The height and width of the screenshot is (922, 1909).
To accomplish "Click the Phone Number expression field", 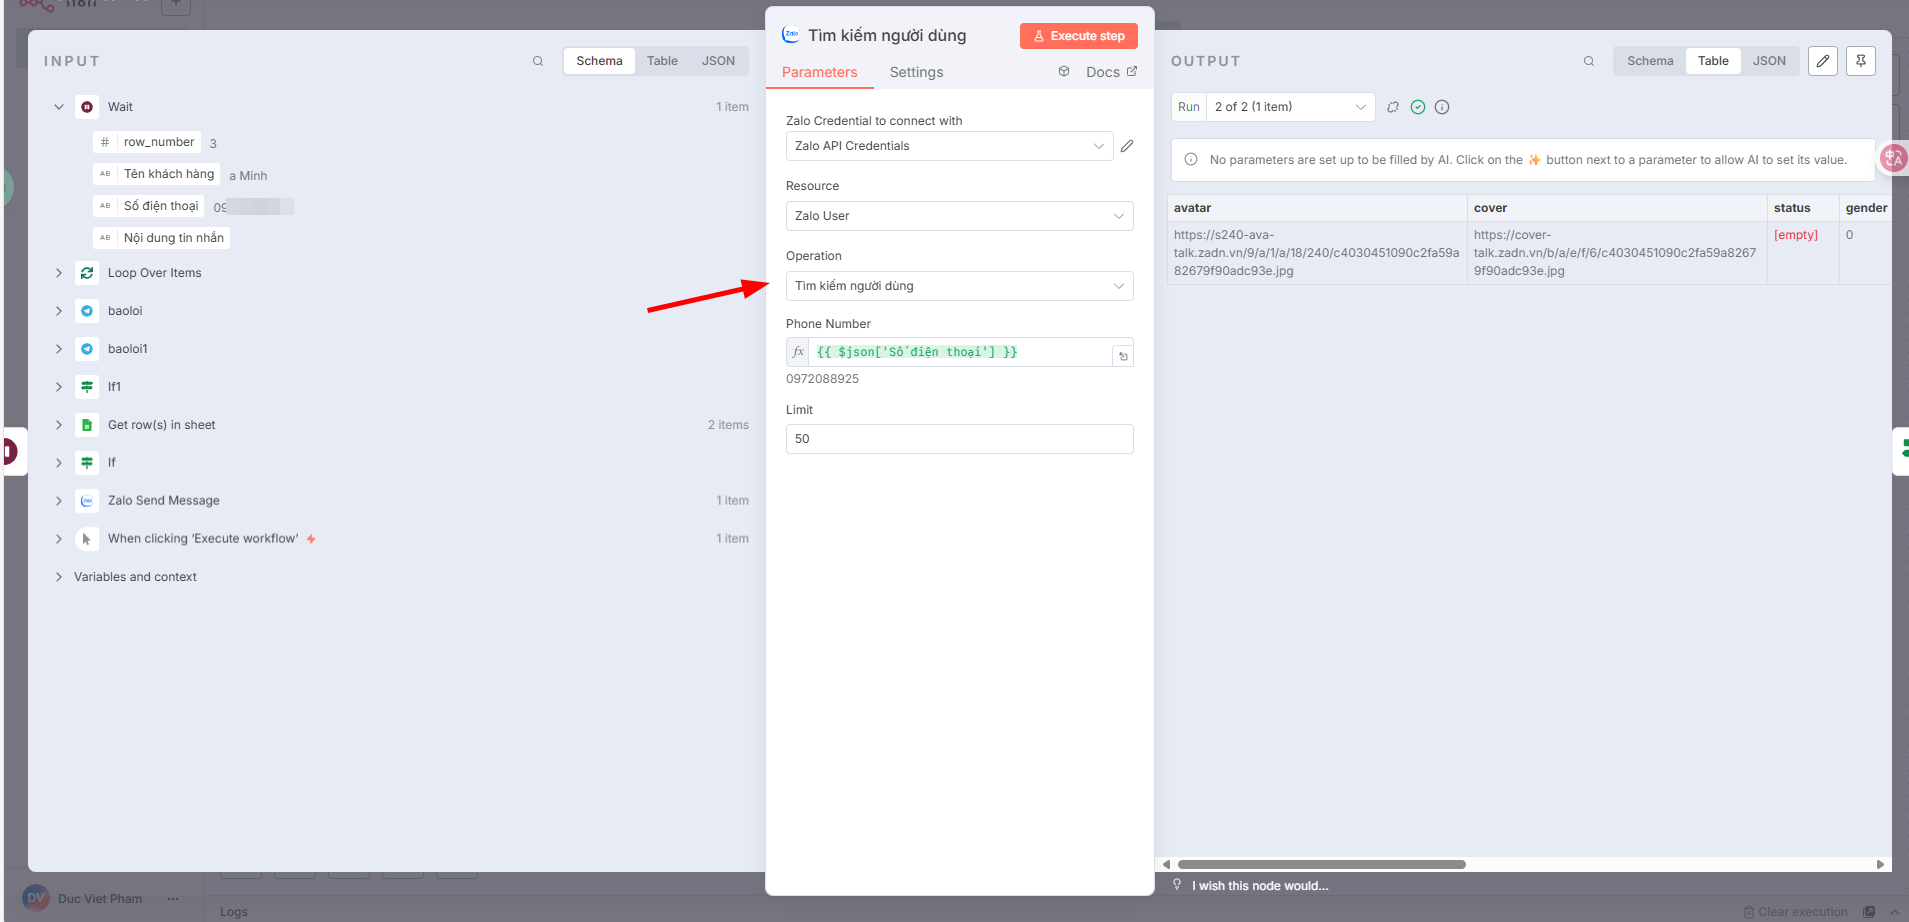I will pos(960,352).
